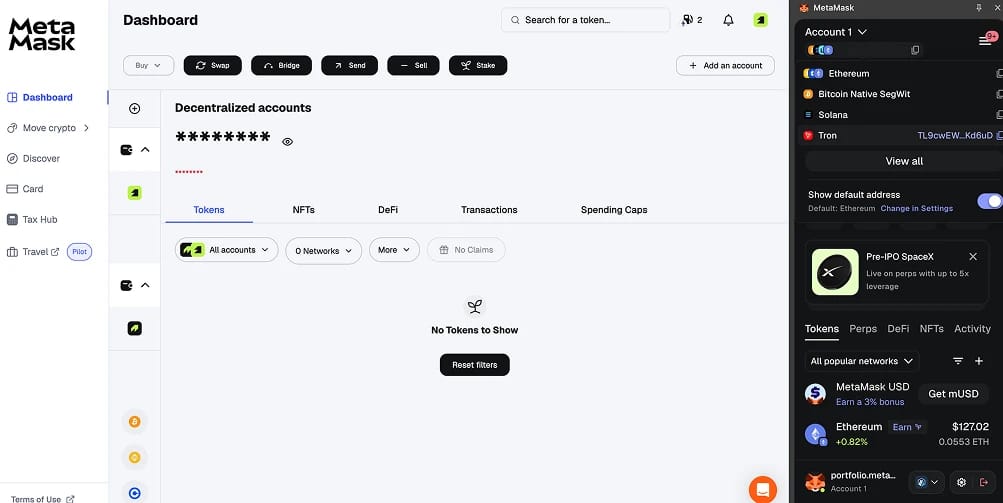Select the light green account avatar in the accounts rail
Viewport: 1003px width, 503px height.
(x=134, y=193)
